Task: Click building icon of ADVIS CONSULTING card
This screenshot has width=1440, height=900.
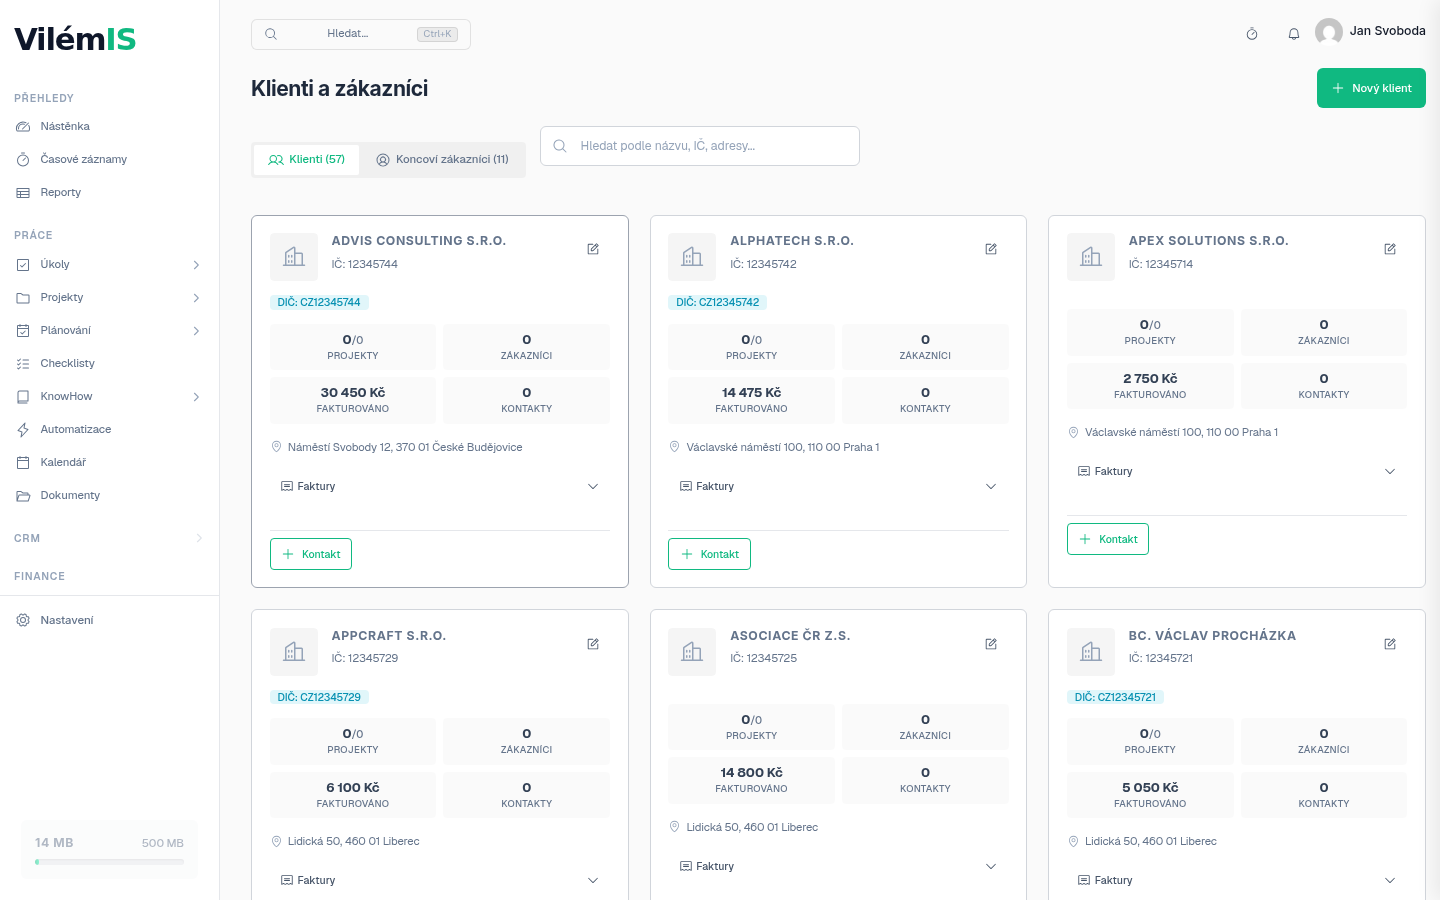Action: tap(294, 257)
